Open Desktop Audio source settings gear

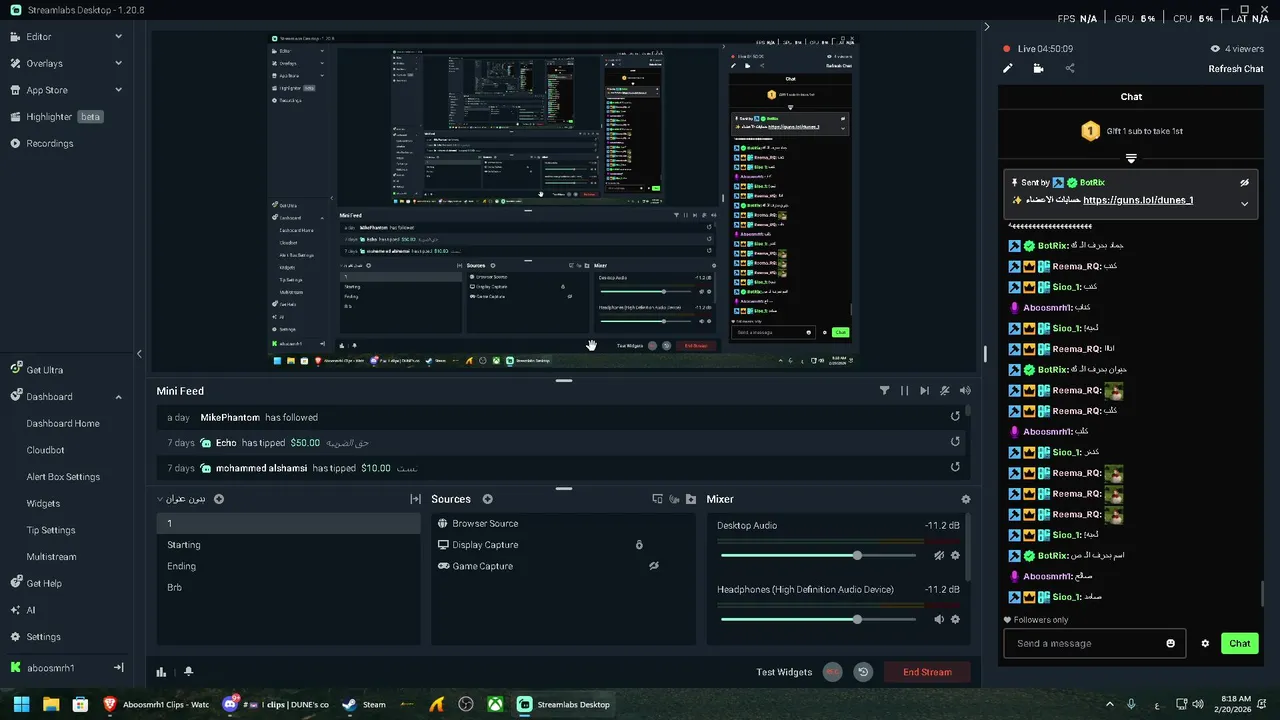[x=955, y=555]
